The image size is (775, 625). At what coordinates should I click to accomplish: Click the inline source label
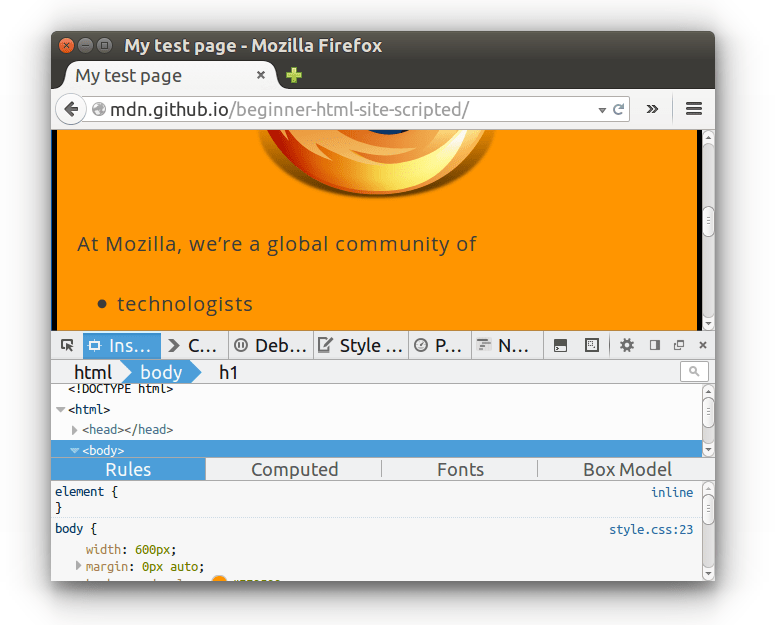[672, 492]
